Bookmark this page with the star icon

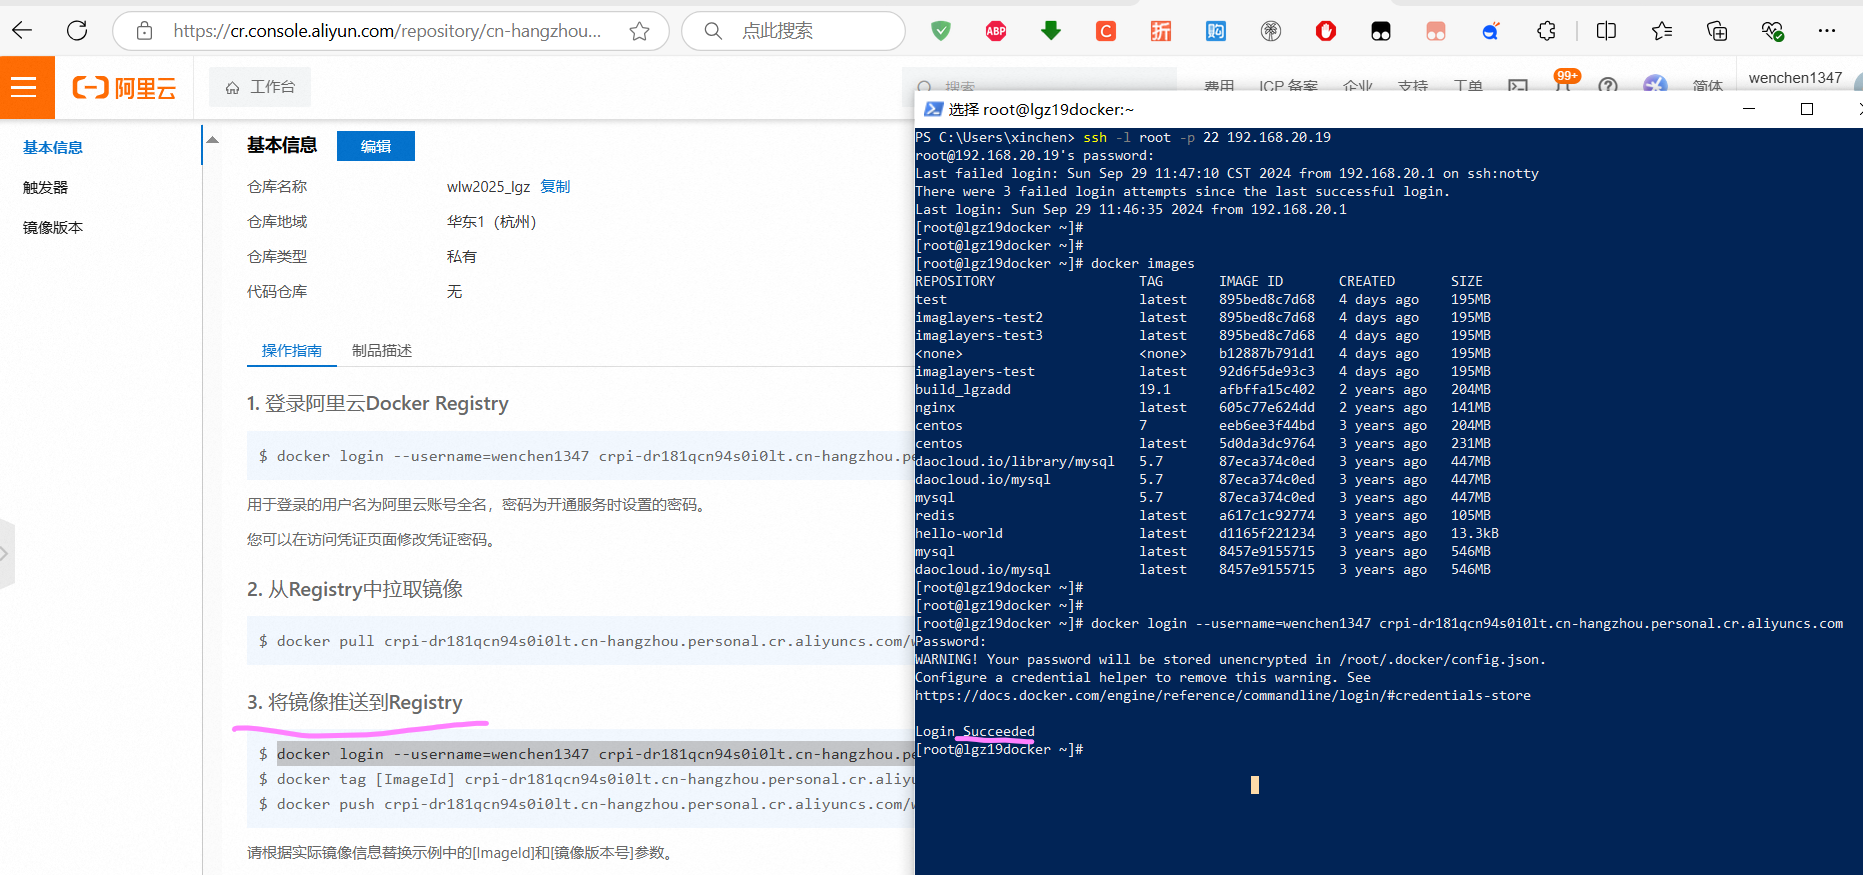pyautogui.click(x=640, y=31)
